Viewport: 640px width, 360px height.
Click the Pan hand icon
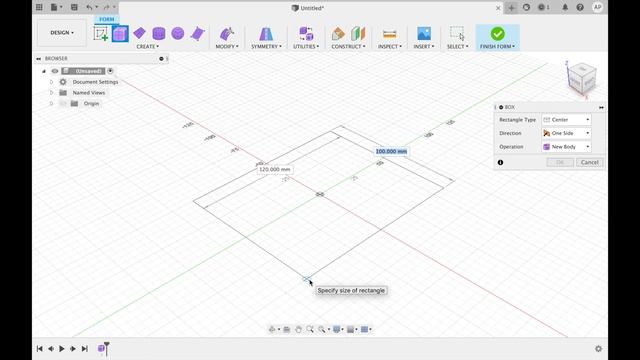pos(298,329)
